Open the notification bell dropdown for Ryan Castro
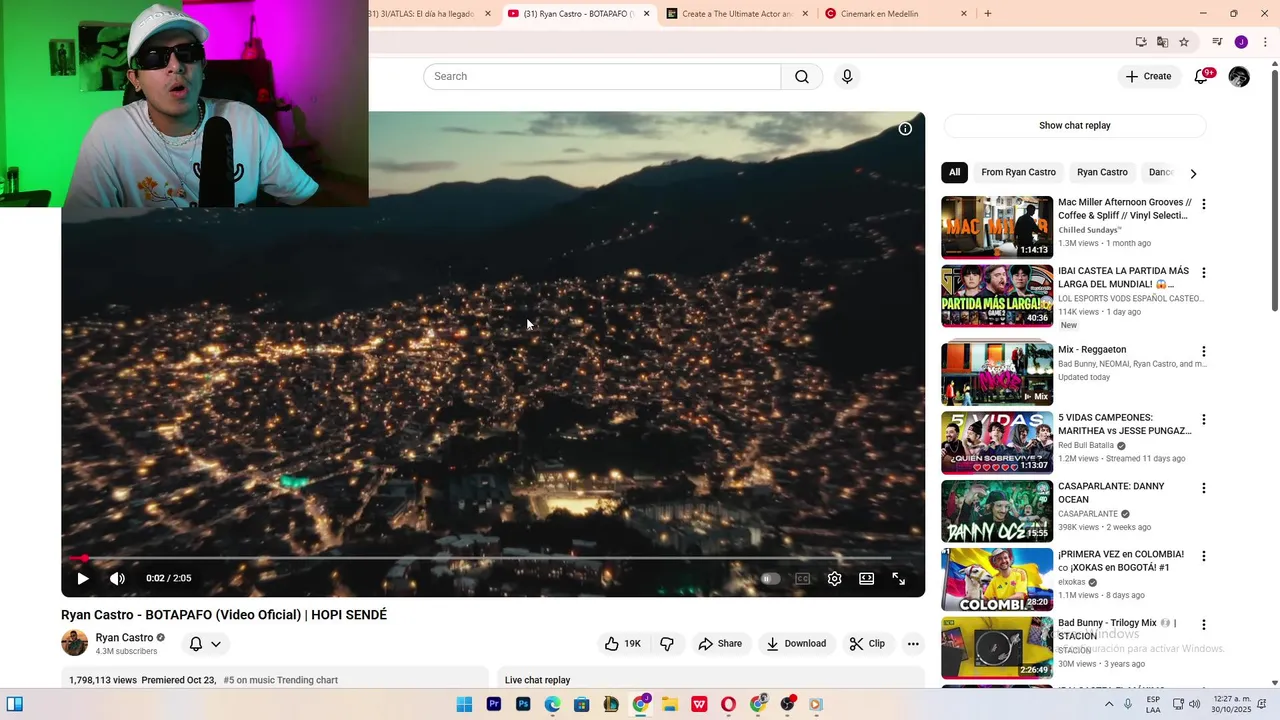This screenshot has width=1280, height=720. pos(205,644)
